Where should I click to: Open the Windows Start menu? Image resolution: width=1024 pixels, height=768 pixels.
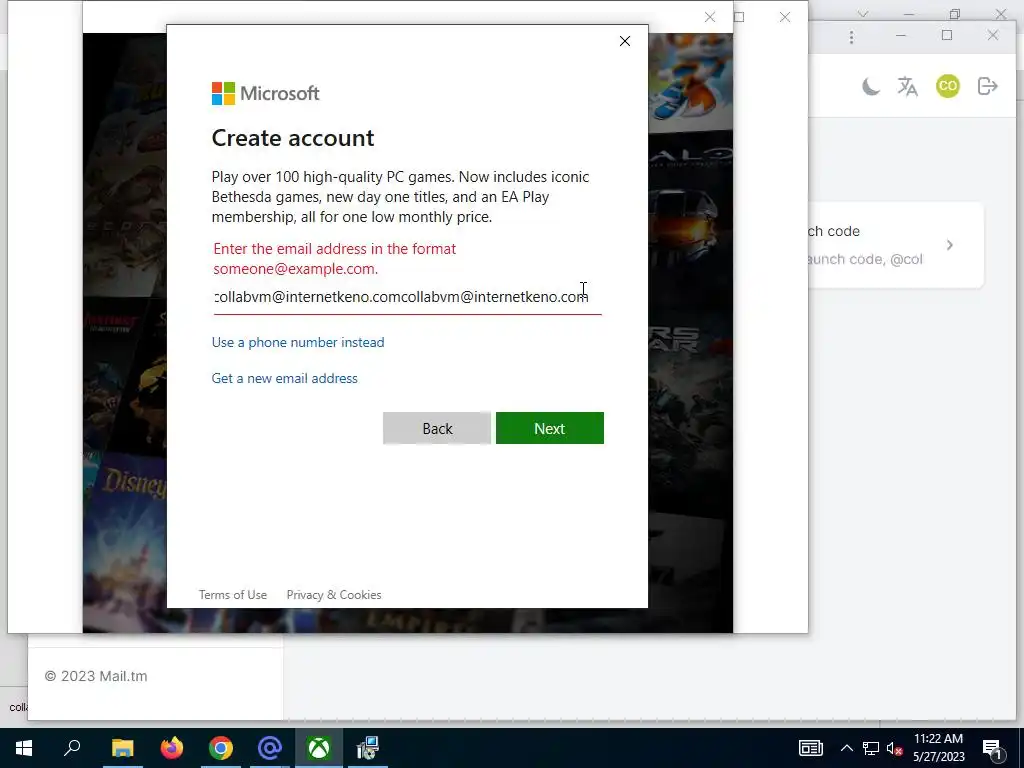24,748
